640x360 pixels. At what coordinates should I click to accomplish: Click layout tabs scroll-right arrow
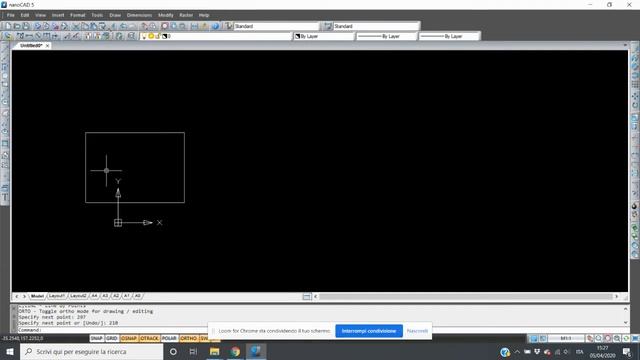click(24, 296)
